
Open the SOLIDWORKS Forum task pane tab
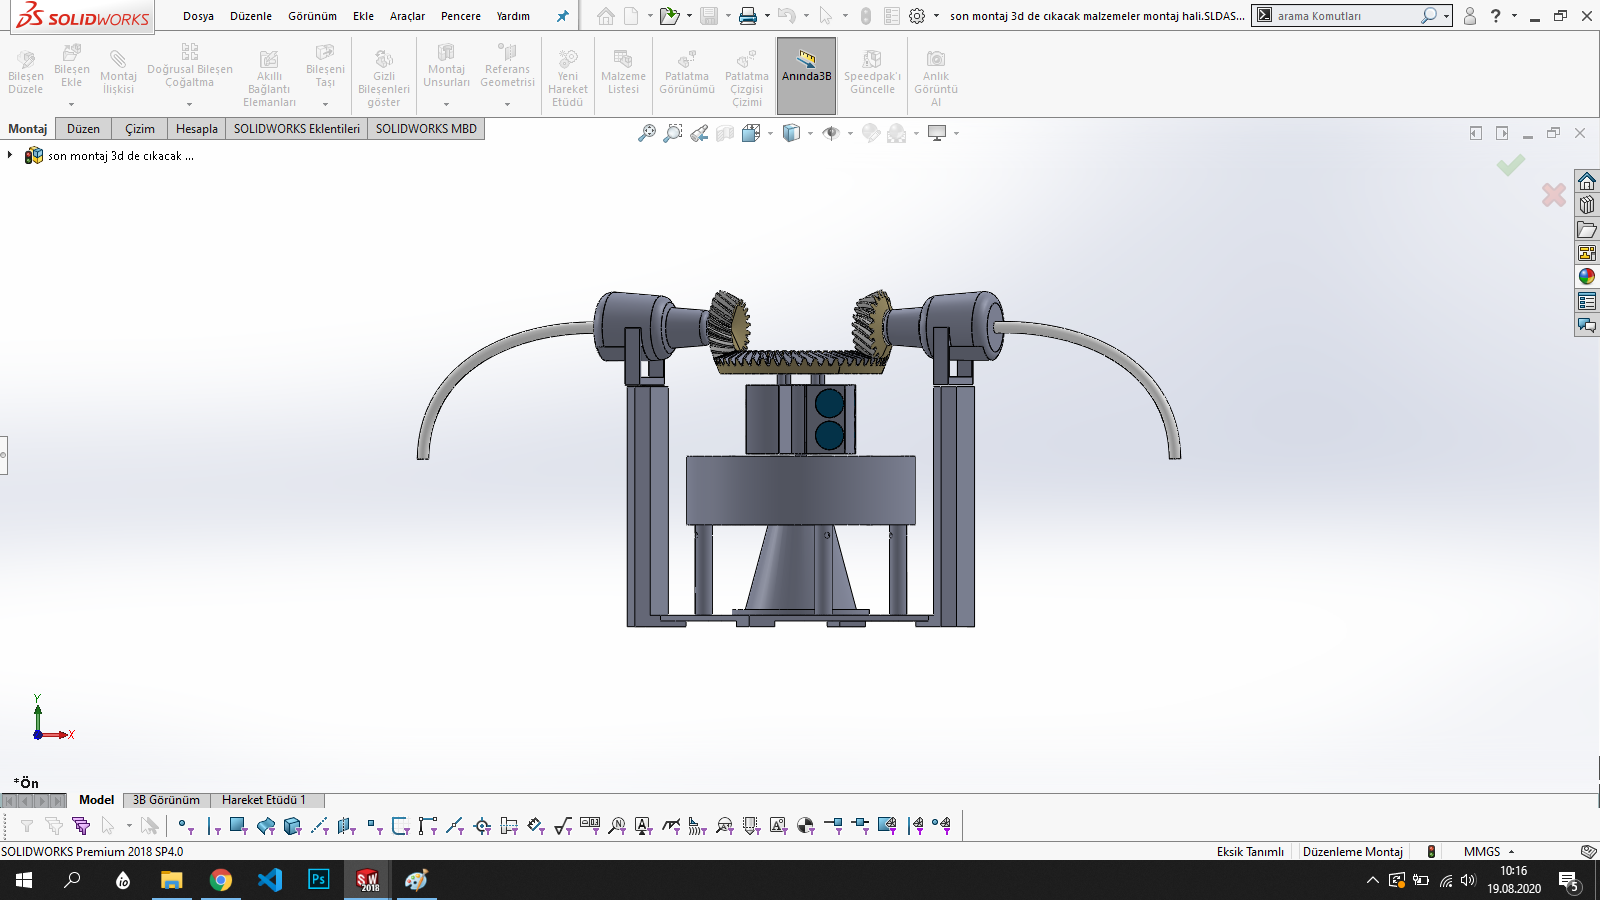point(1587,325)
